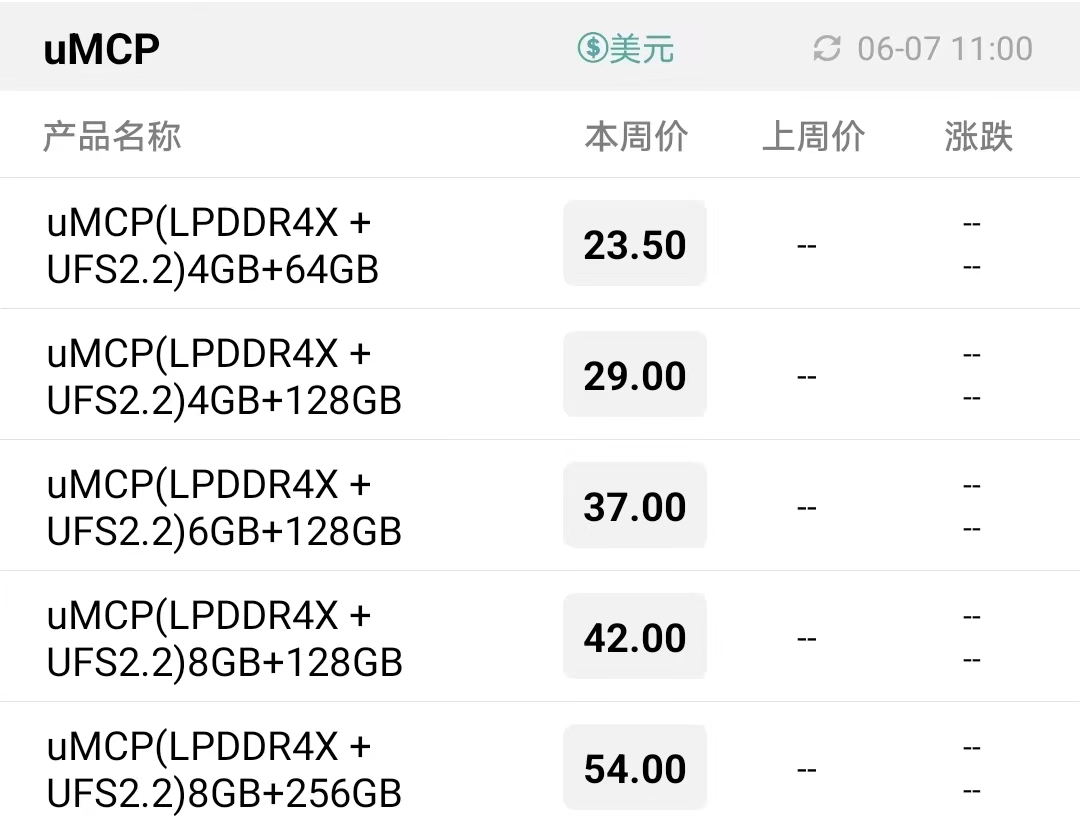
Task: Click the refresh icon beside the timestamp
Action: (x=827, y=49)
